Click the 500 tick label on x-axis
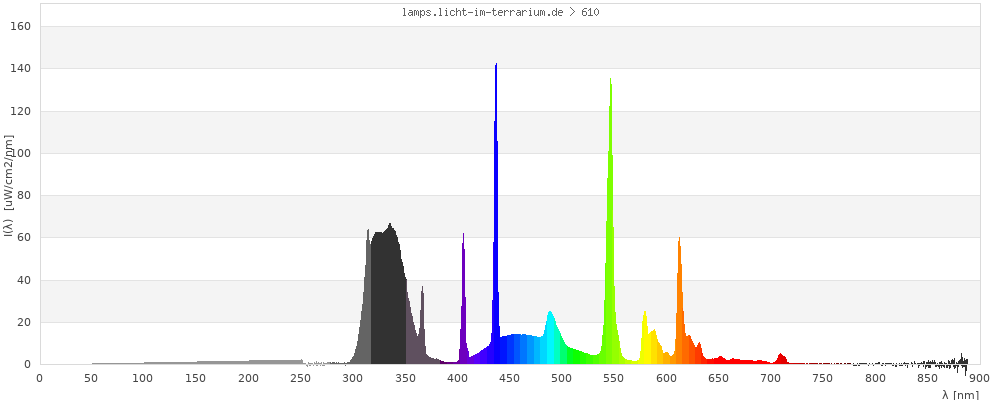 (x=562, y=378)
